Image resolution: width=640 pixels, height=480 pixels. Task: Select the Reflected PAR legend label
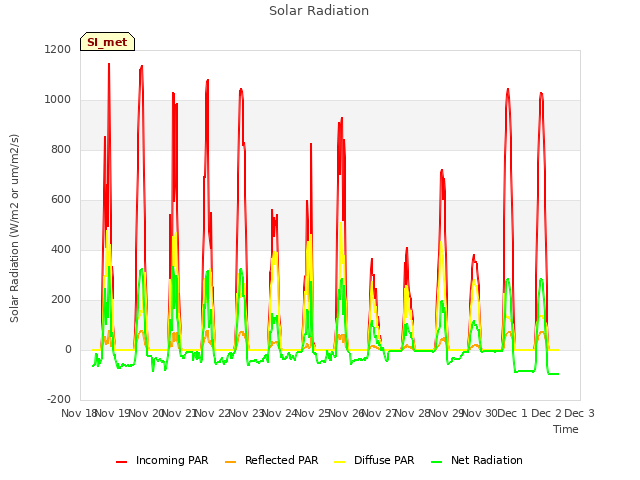point(282,460)
